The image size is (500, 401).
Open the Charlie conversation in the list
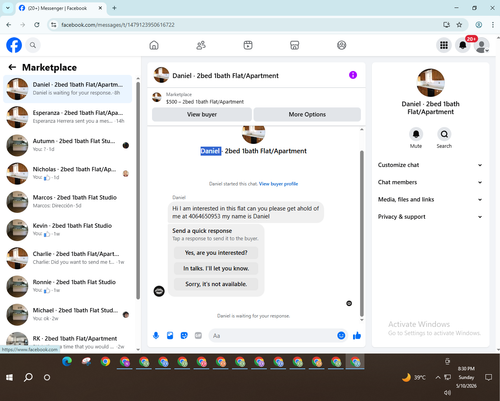(x=68, y=258)
